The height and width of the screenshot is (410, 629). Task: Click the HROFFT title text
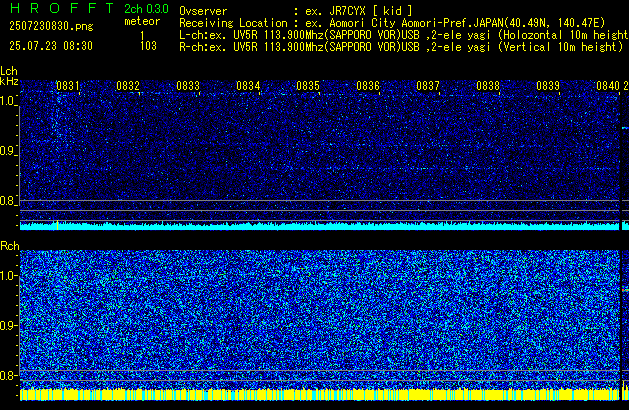tap(62, 8)
